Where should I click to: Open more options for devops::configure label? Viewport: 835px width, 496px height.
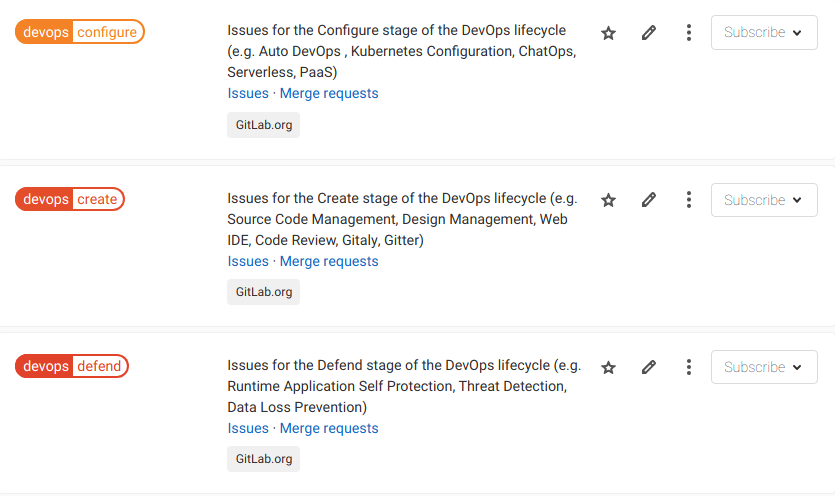[x=689, y=33]
